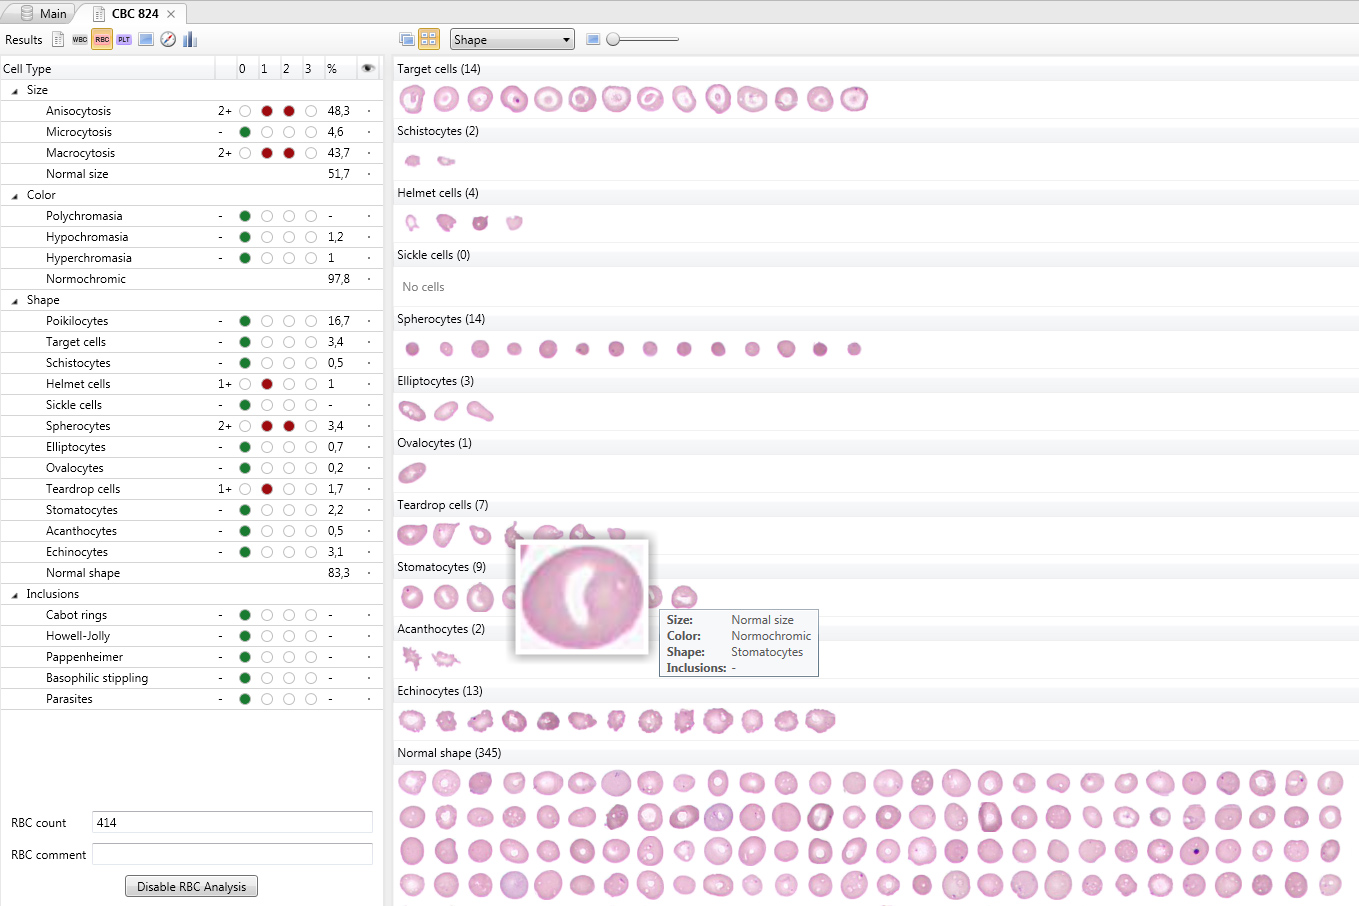Select the CBC 824 tab
Image resolution: width=1359 pixels, height=906 pixels.
pyautogui.click(x=135, y=14)
